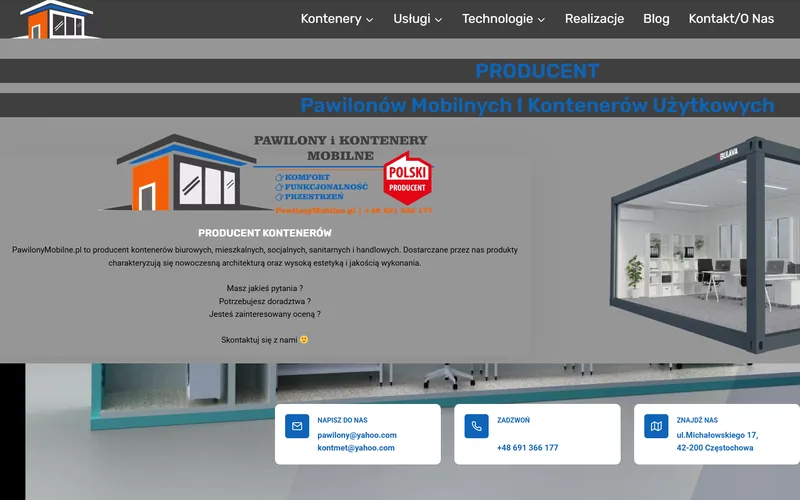Click the NAPISZ DO NAS label
This screenshot has width=800, height=500.
click(x=342, y=420)
